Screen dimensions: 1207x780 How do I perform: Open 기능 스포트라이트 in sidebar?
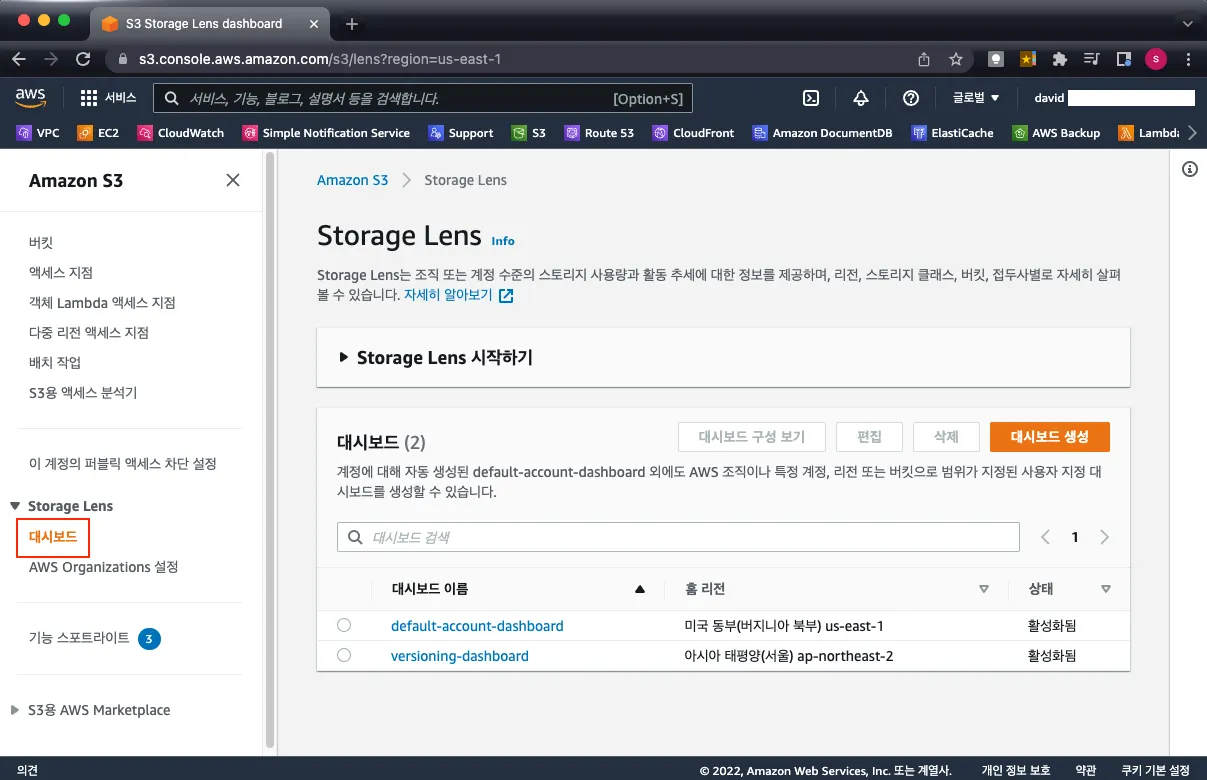pyautogui.click(x=79, y=638)
